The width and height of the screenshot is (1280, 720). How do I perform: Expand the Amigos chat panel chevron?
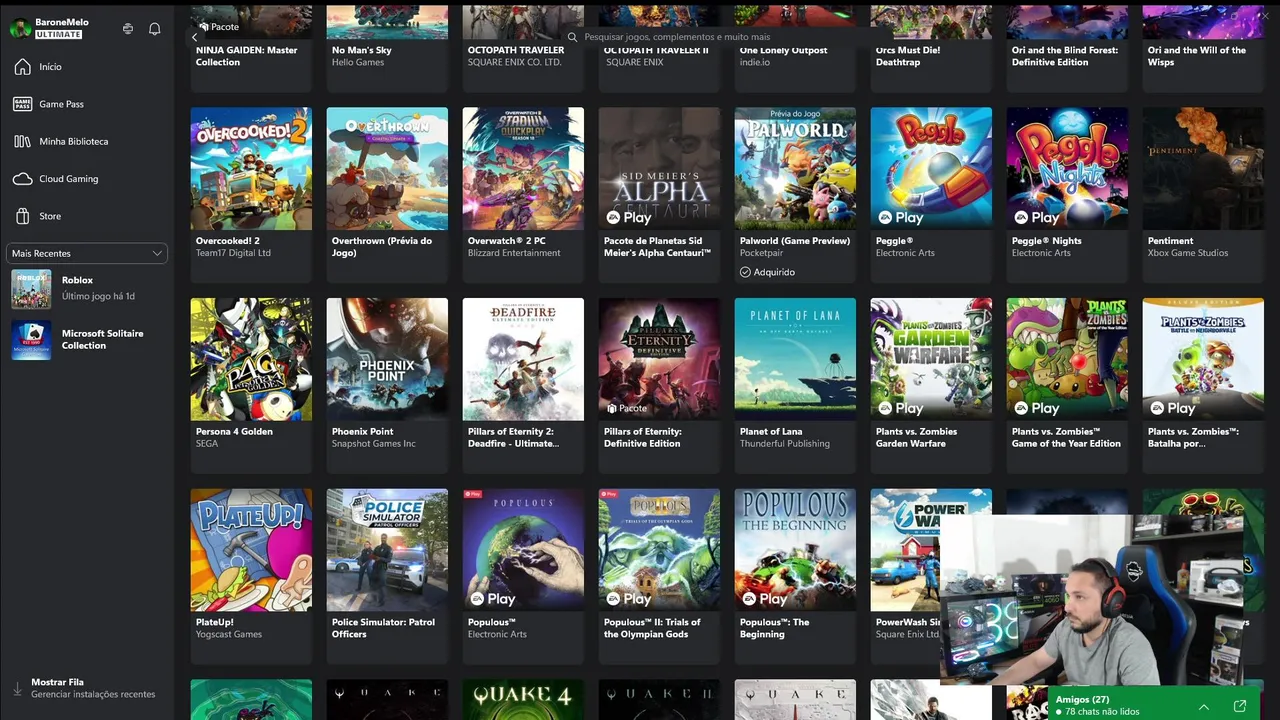click(1204, 706)
